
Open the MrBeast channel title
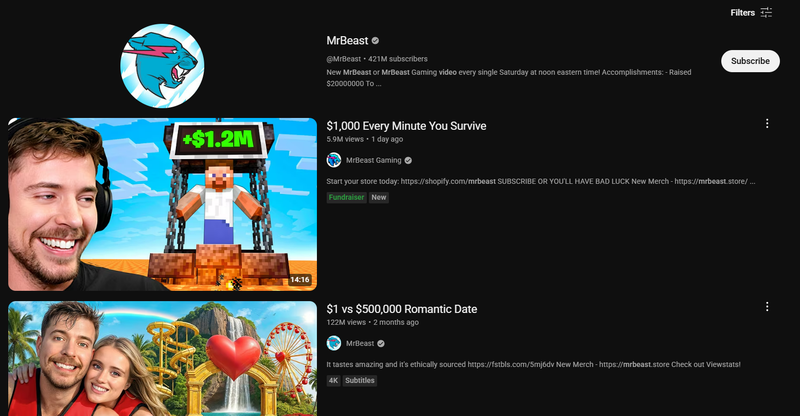pos(347,40)
